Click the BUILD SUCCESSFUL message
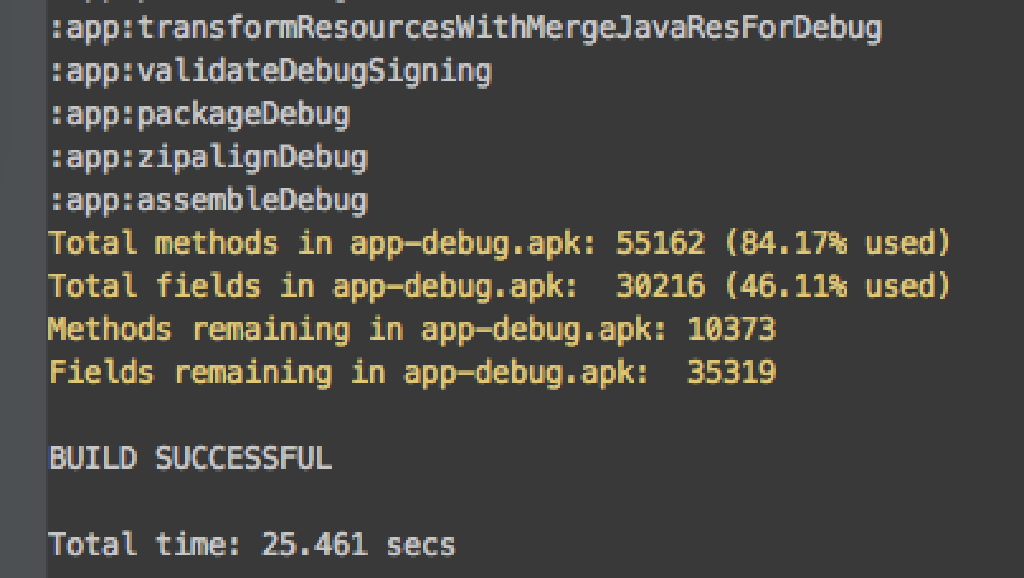Screen dimensions: 1024x578 tap(190, 459)
